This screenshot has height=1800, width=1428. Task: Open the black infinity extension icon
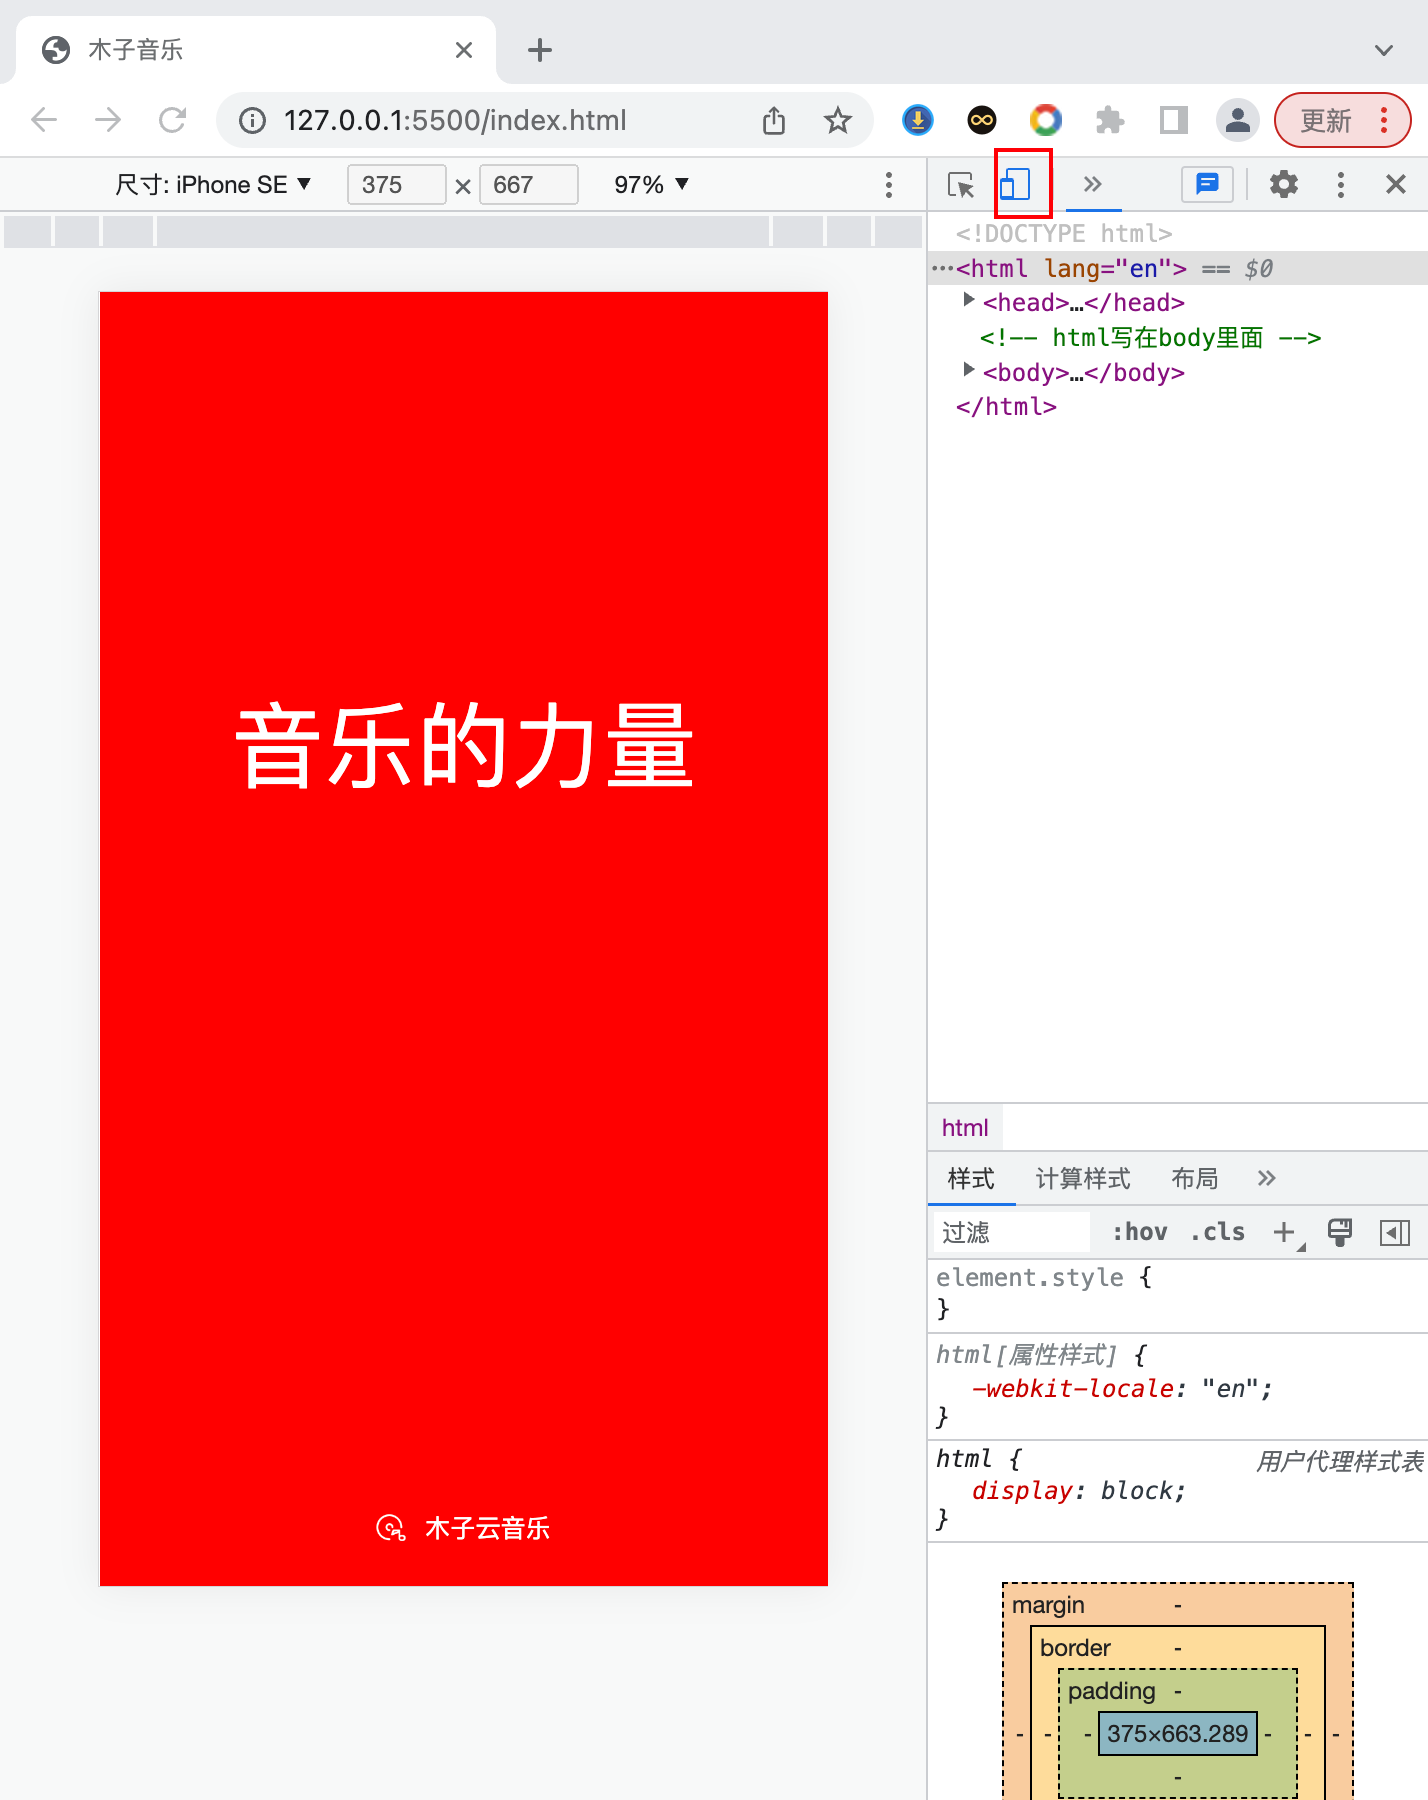pos(982,121)
